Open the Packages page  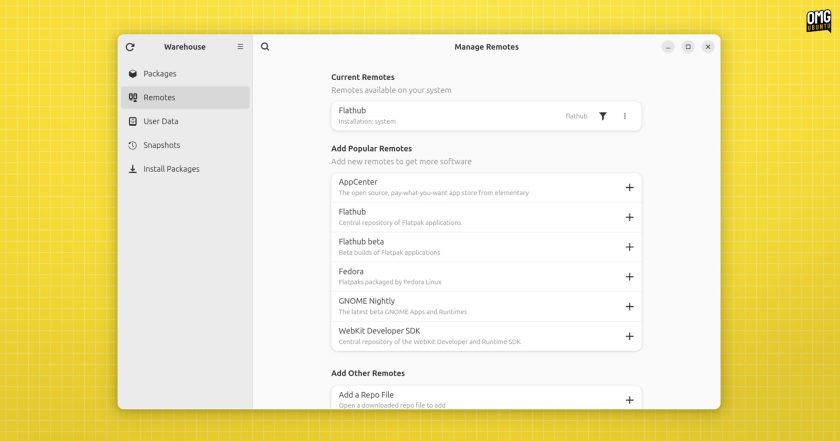(x=185, y=74)
